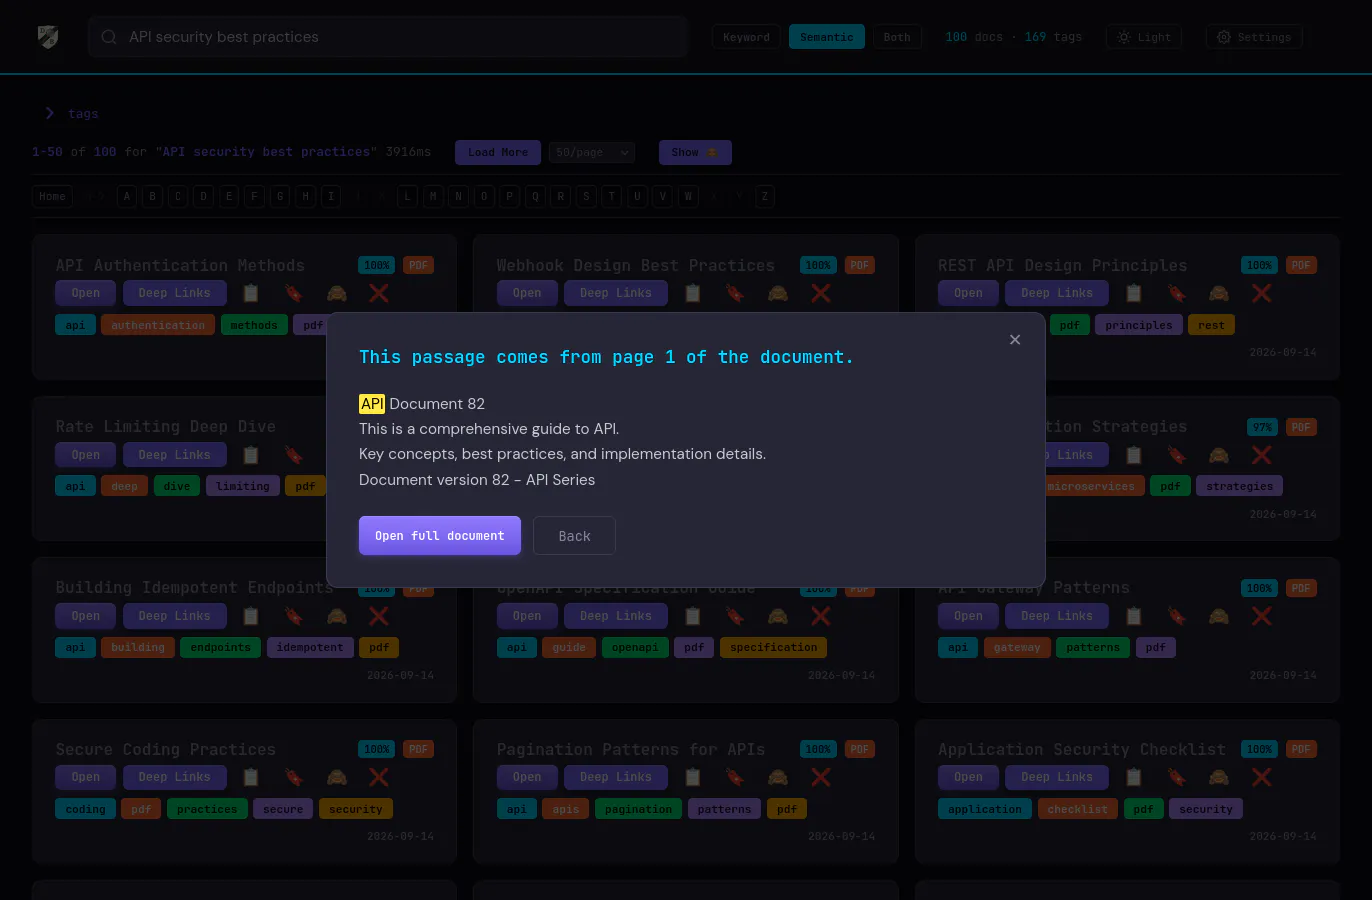Viewport: 1372px width, 900px height.
Task: Click the clipboard icon on REST API Design Principles
Action: tap(1134, 293)
